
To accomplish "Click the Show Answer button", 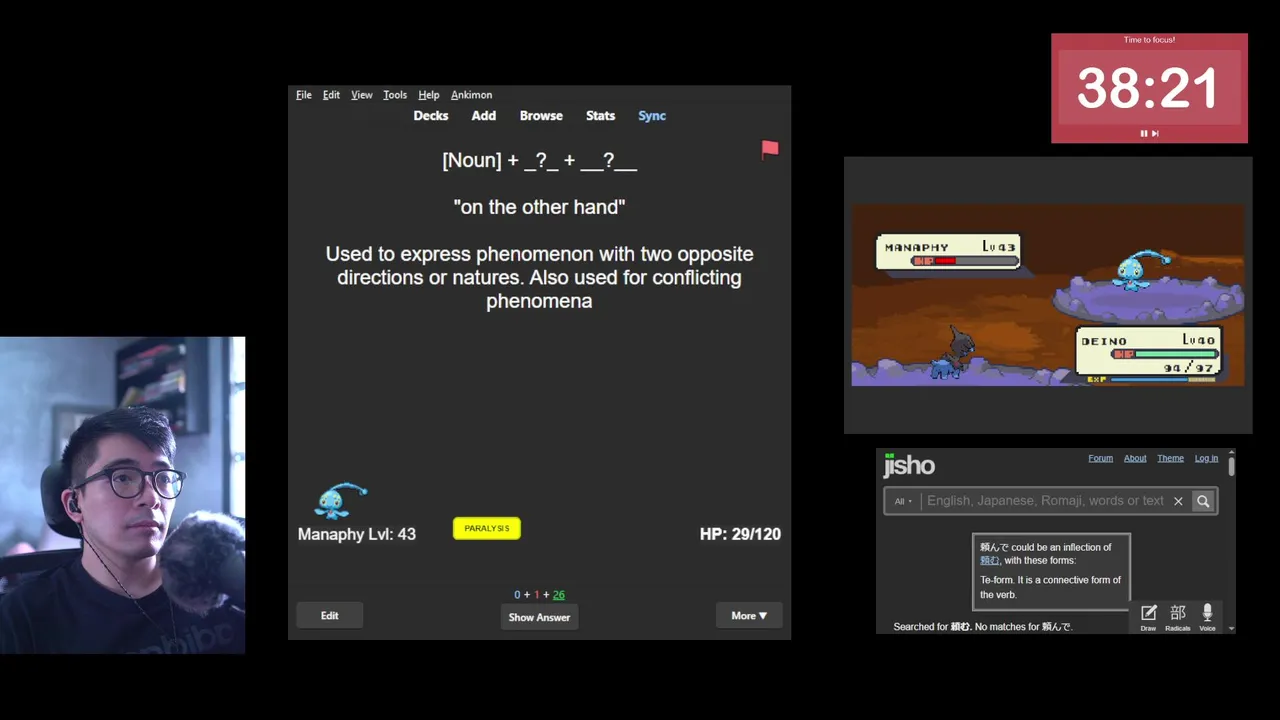I will coord(539,617).
